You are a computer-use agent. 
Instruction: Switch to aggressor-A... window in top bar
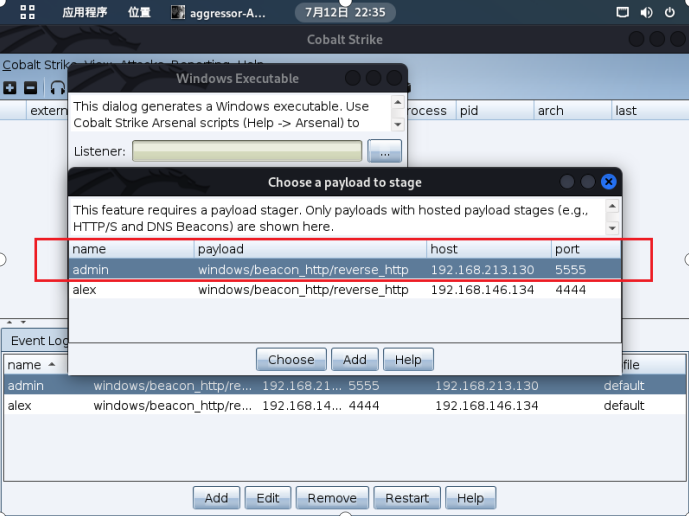tap(218, 12)
